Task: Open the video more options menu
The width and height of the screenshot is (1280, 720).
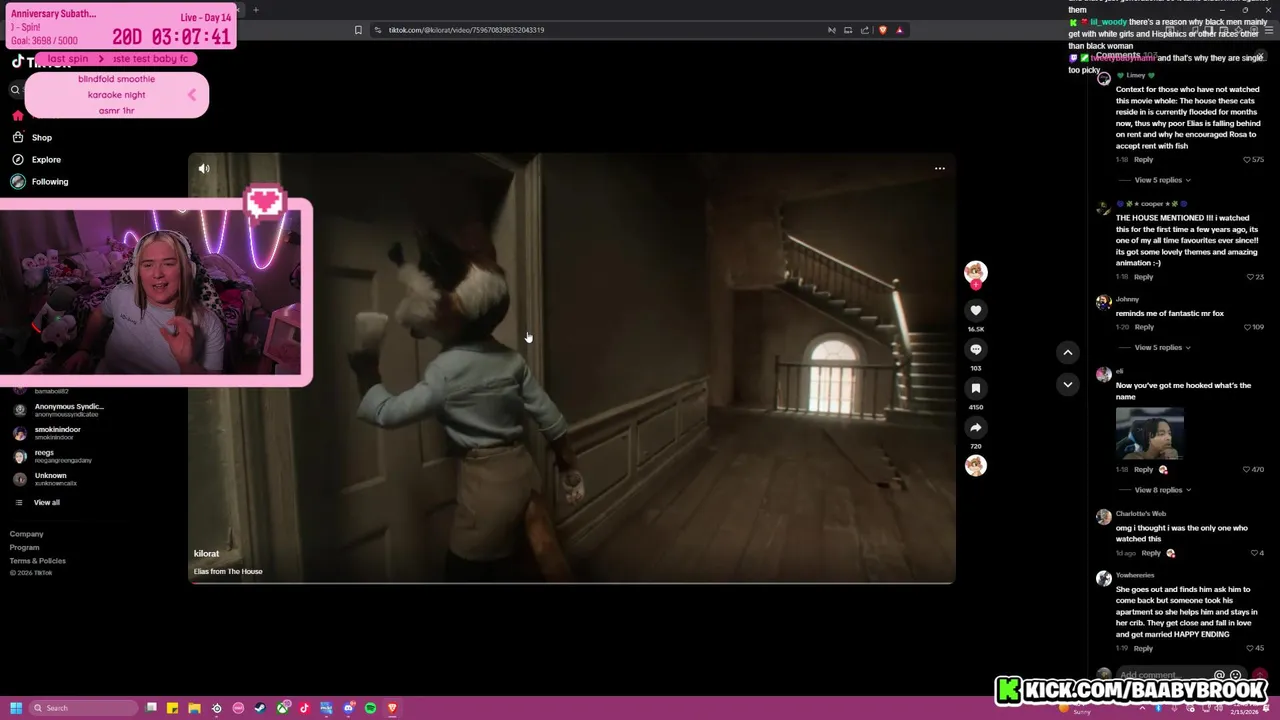Action: (940, 168)
